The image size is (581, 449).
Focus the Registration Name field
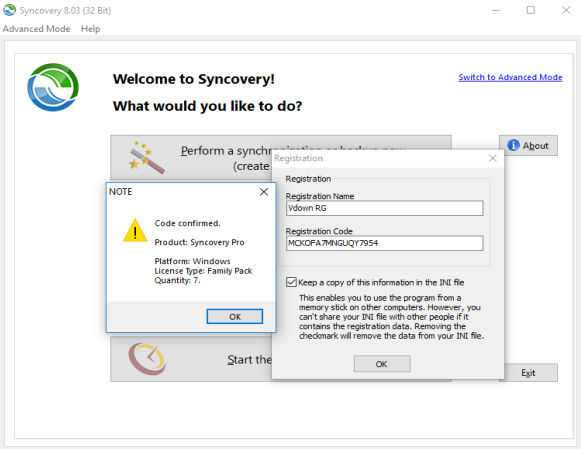pos(384,208)
